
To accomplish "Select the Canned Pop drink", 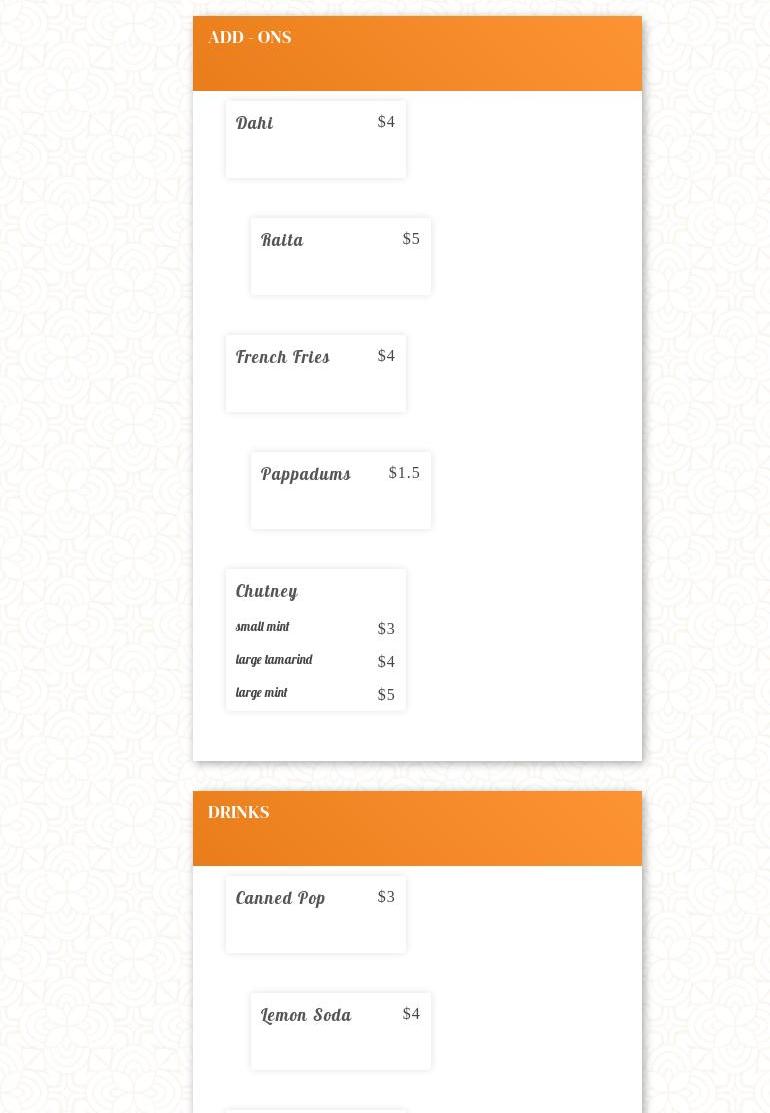I will [x=281, y=898].
